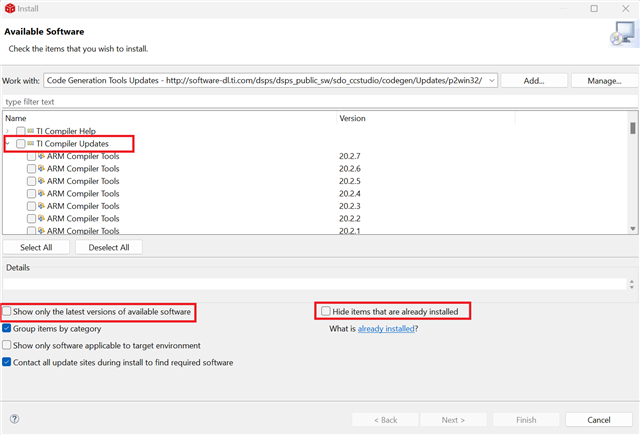Open the Work with site dropdown
The height and width of the screenshot is (435, 640).
[x=491, y=80]
